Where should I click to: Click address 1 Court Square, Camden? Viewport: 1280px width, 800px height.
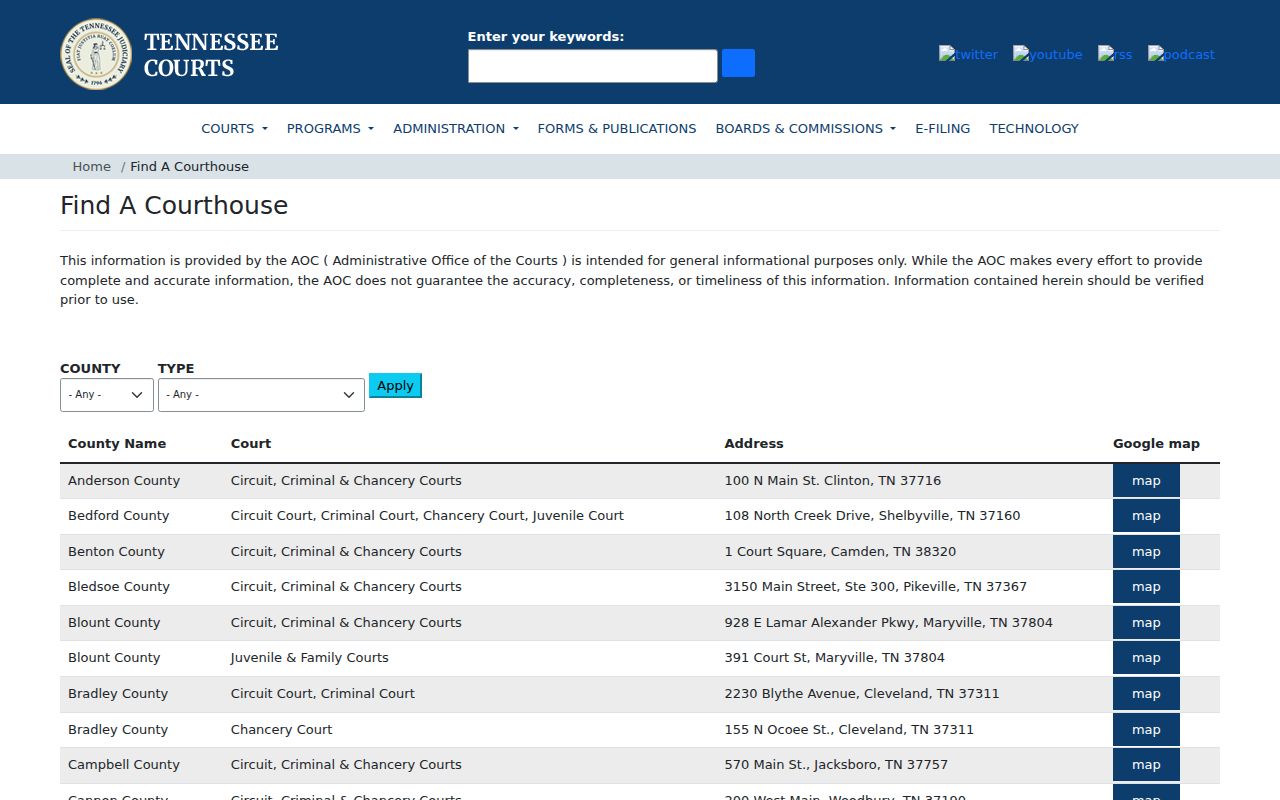click(840, 552)
